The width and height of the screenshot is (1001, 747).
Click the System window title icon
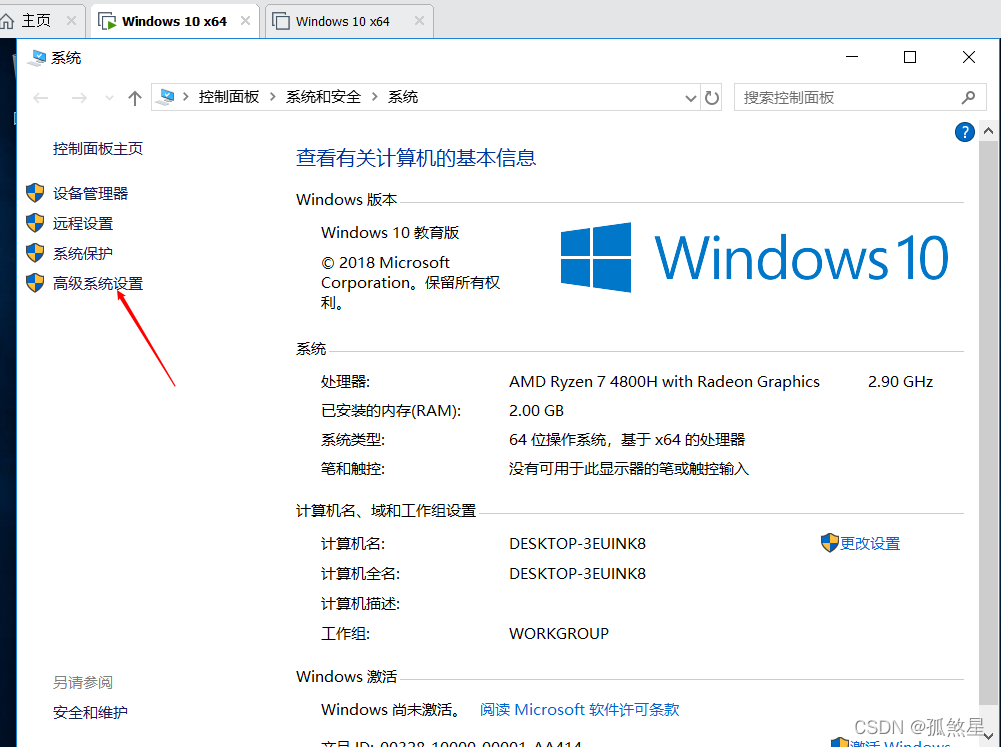37,57
